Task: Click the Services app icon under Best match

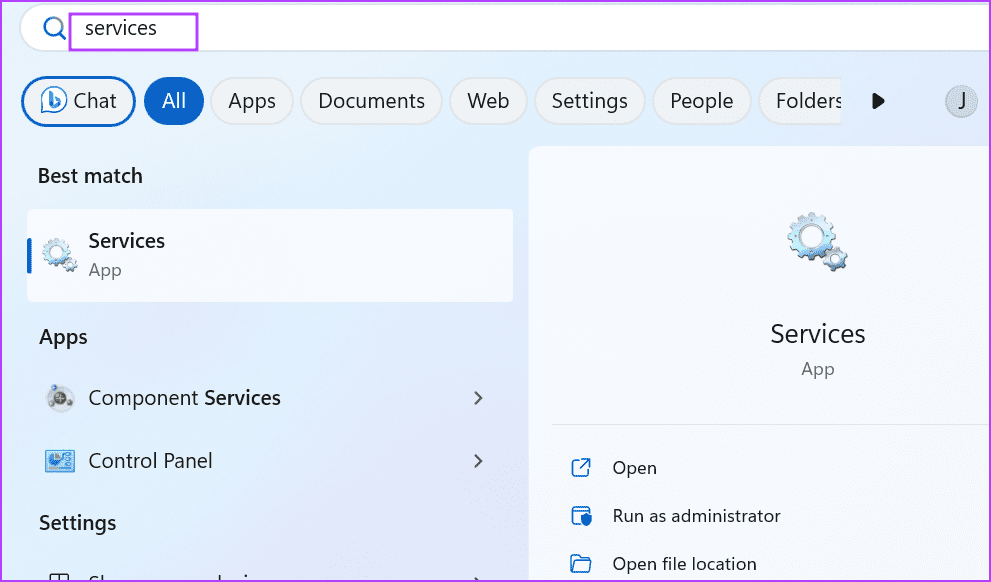Action: click(x=57, y=255)
